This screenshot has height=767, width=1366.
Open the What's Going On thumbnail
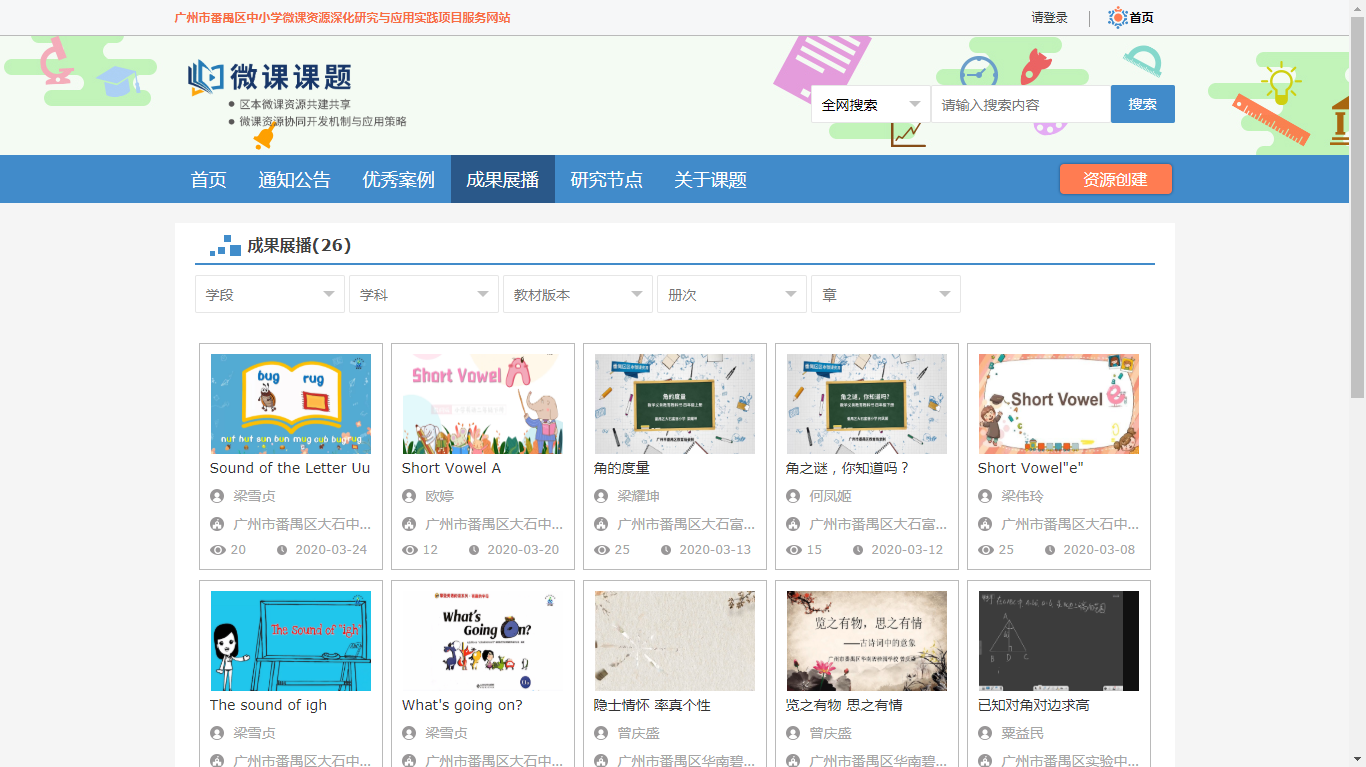(x=483, y=641)
